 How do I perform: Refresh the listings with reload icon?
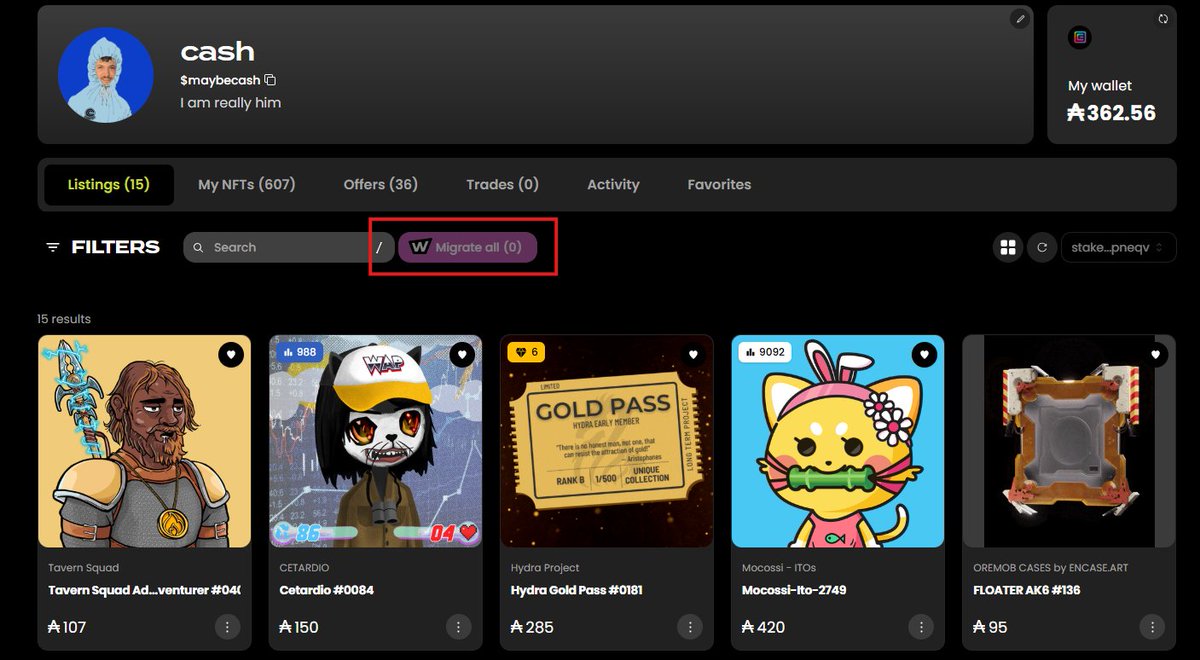tap(1042, 247)
